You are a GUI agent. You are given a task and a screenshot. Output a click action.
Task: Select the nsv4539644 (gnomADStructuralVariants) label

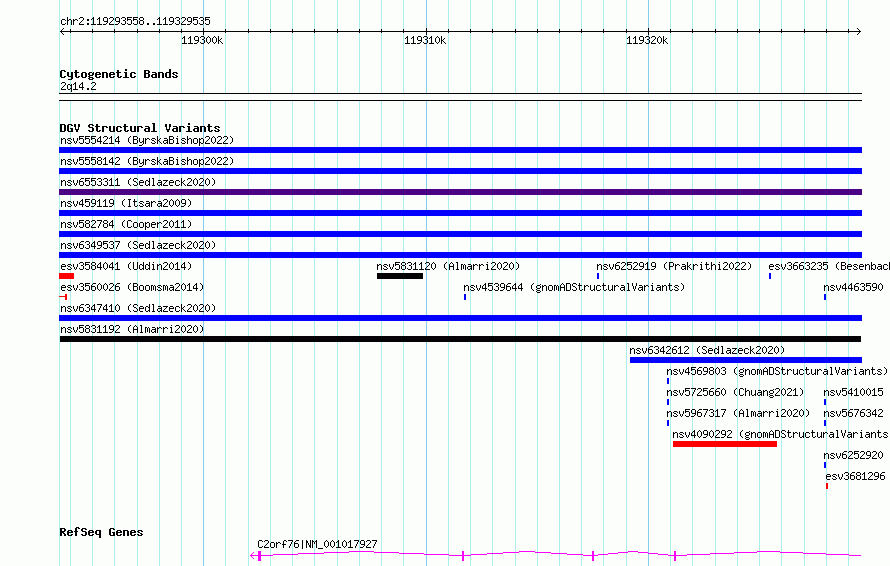click(574, 287)
